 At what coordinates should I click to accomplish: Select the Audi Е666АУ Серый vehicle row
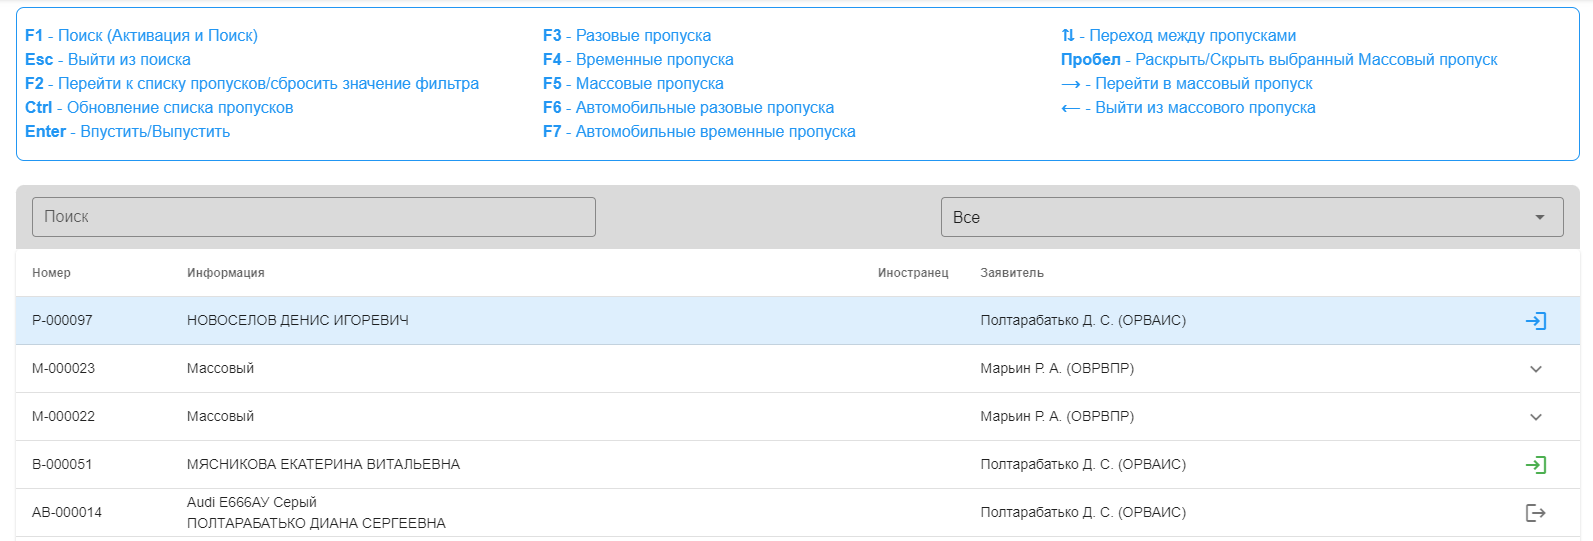[x=252, y=503]
